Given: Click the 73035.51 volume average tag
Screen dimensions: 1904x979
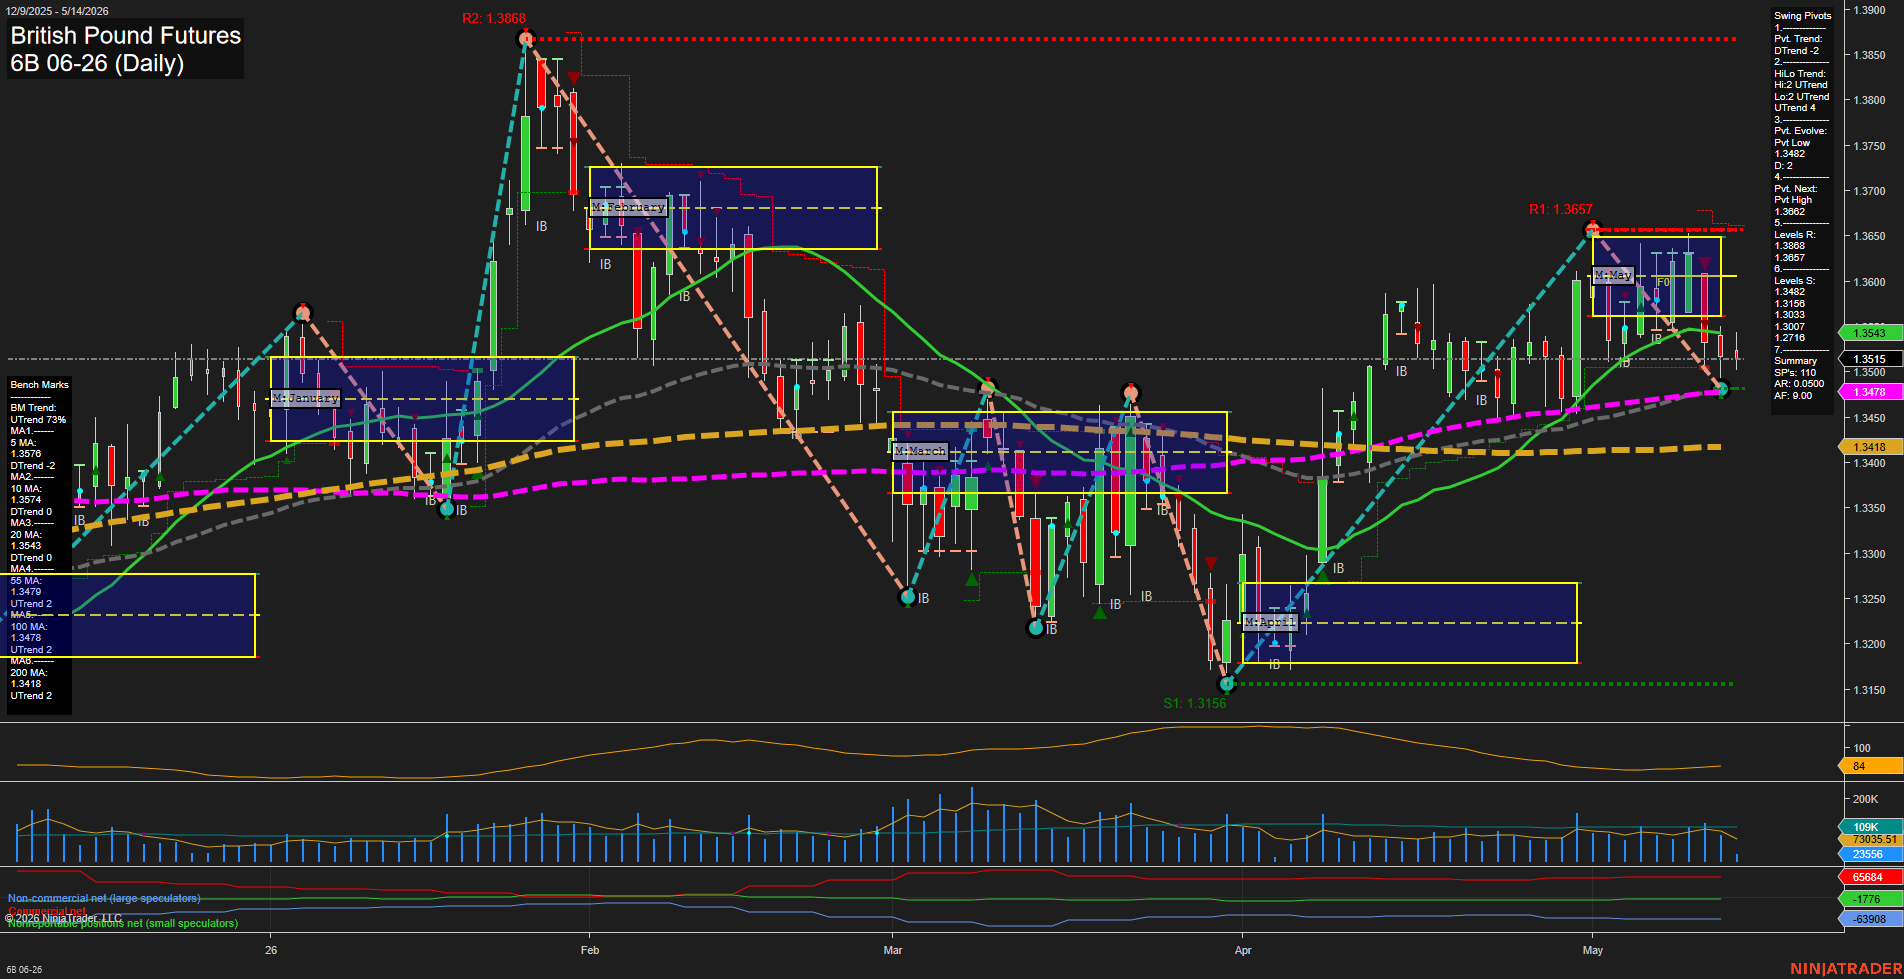Looking at the screenshot, I should [1870, 840].
